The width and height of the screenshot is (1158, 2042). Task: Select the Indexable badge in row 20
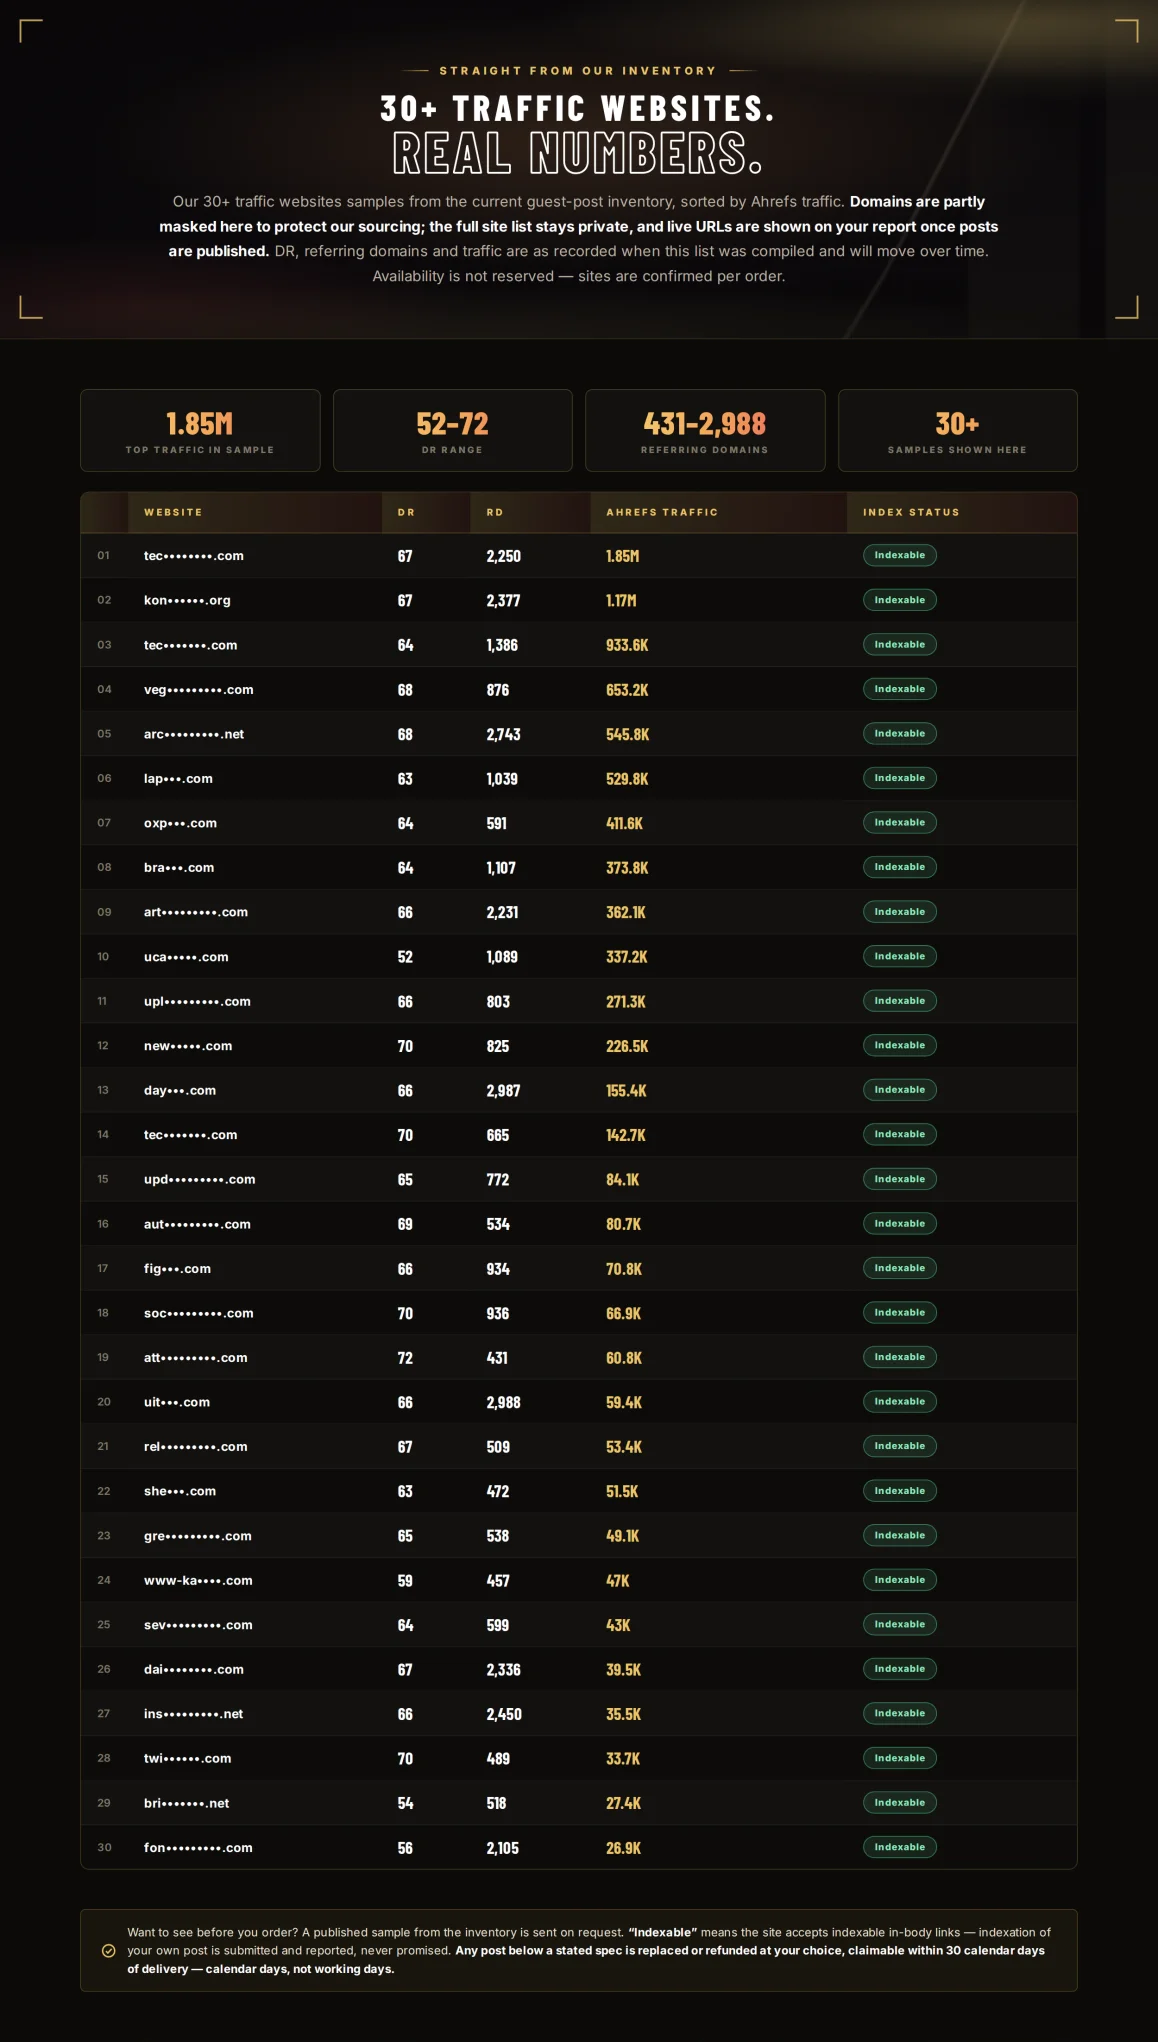(900, 1401)
